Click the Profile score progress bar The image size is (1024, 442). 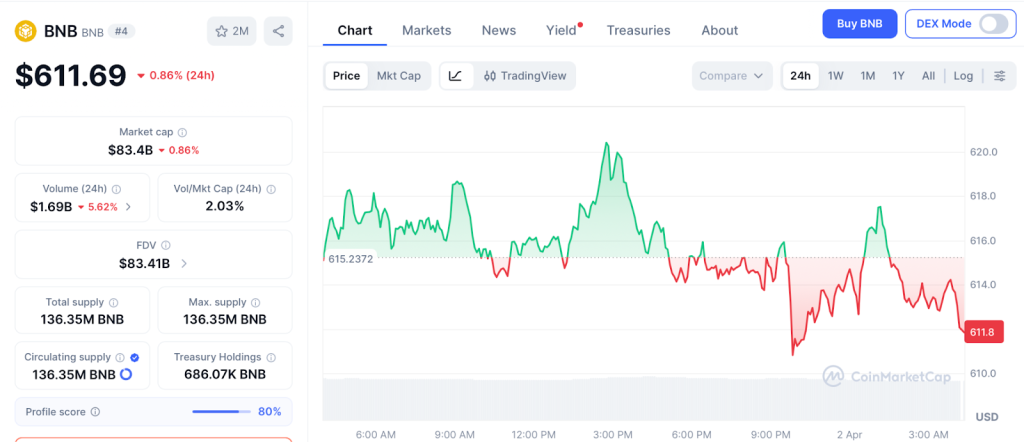221,411
